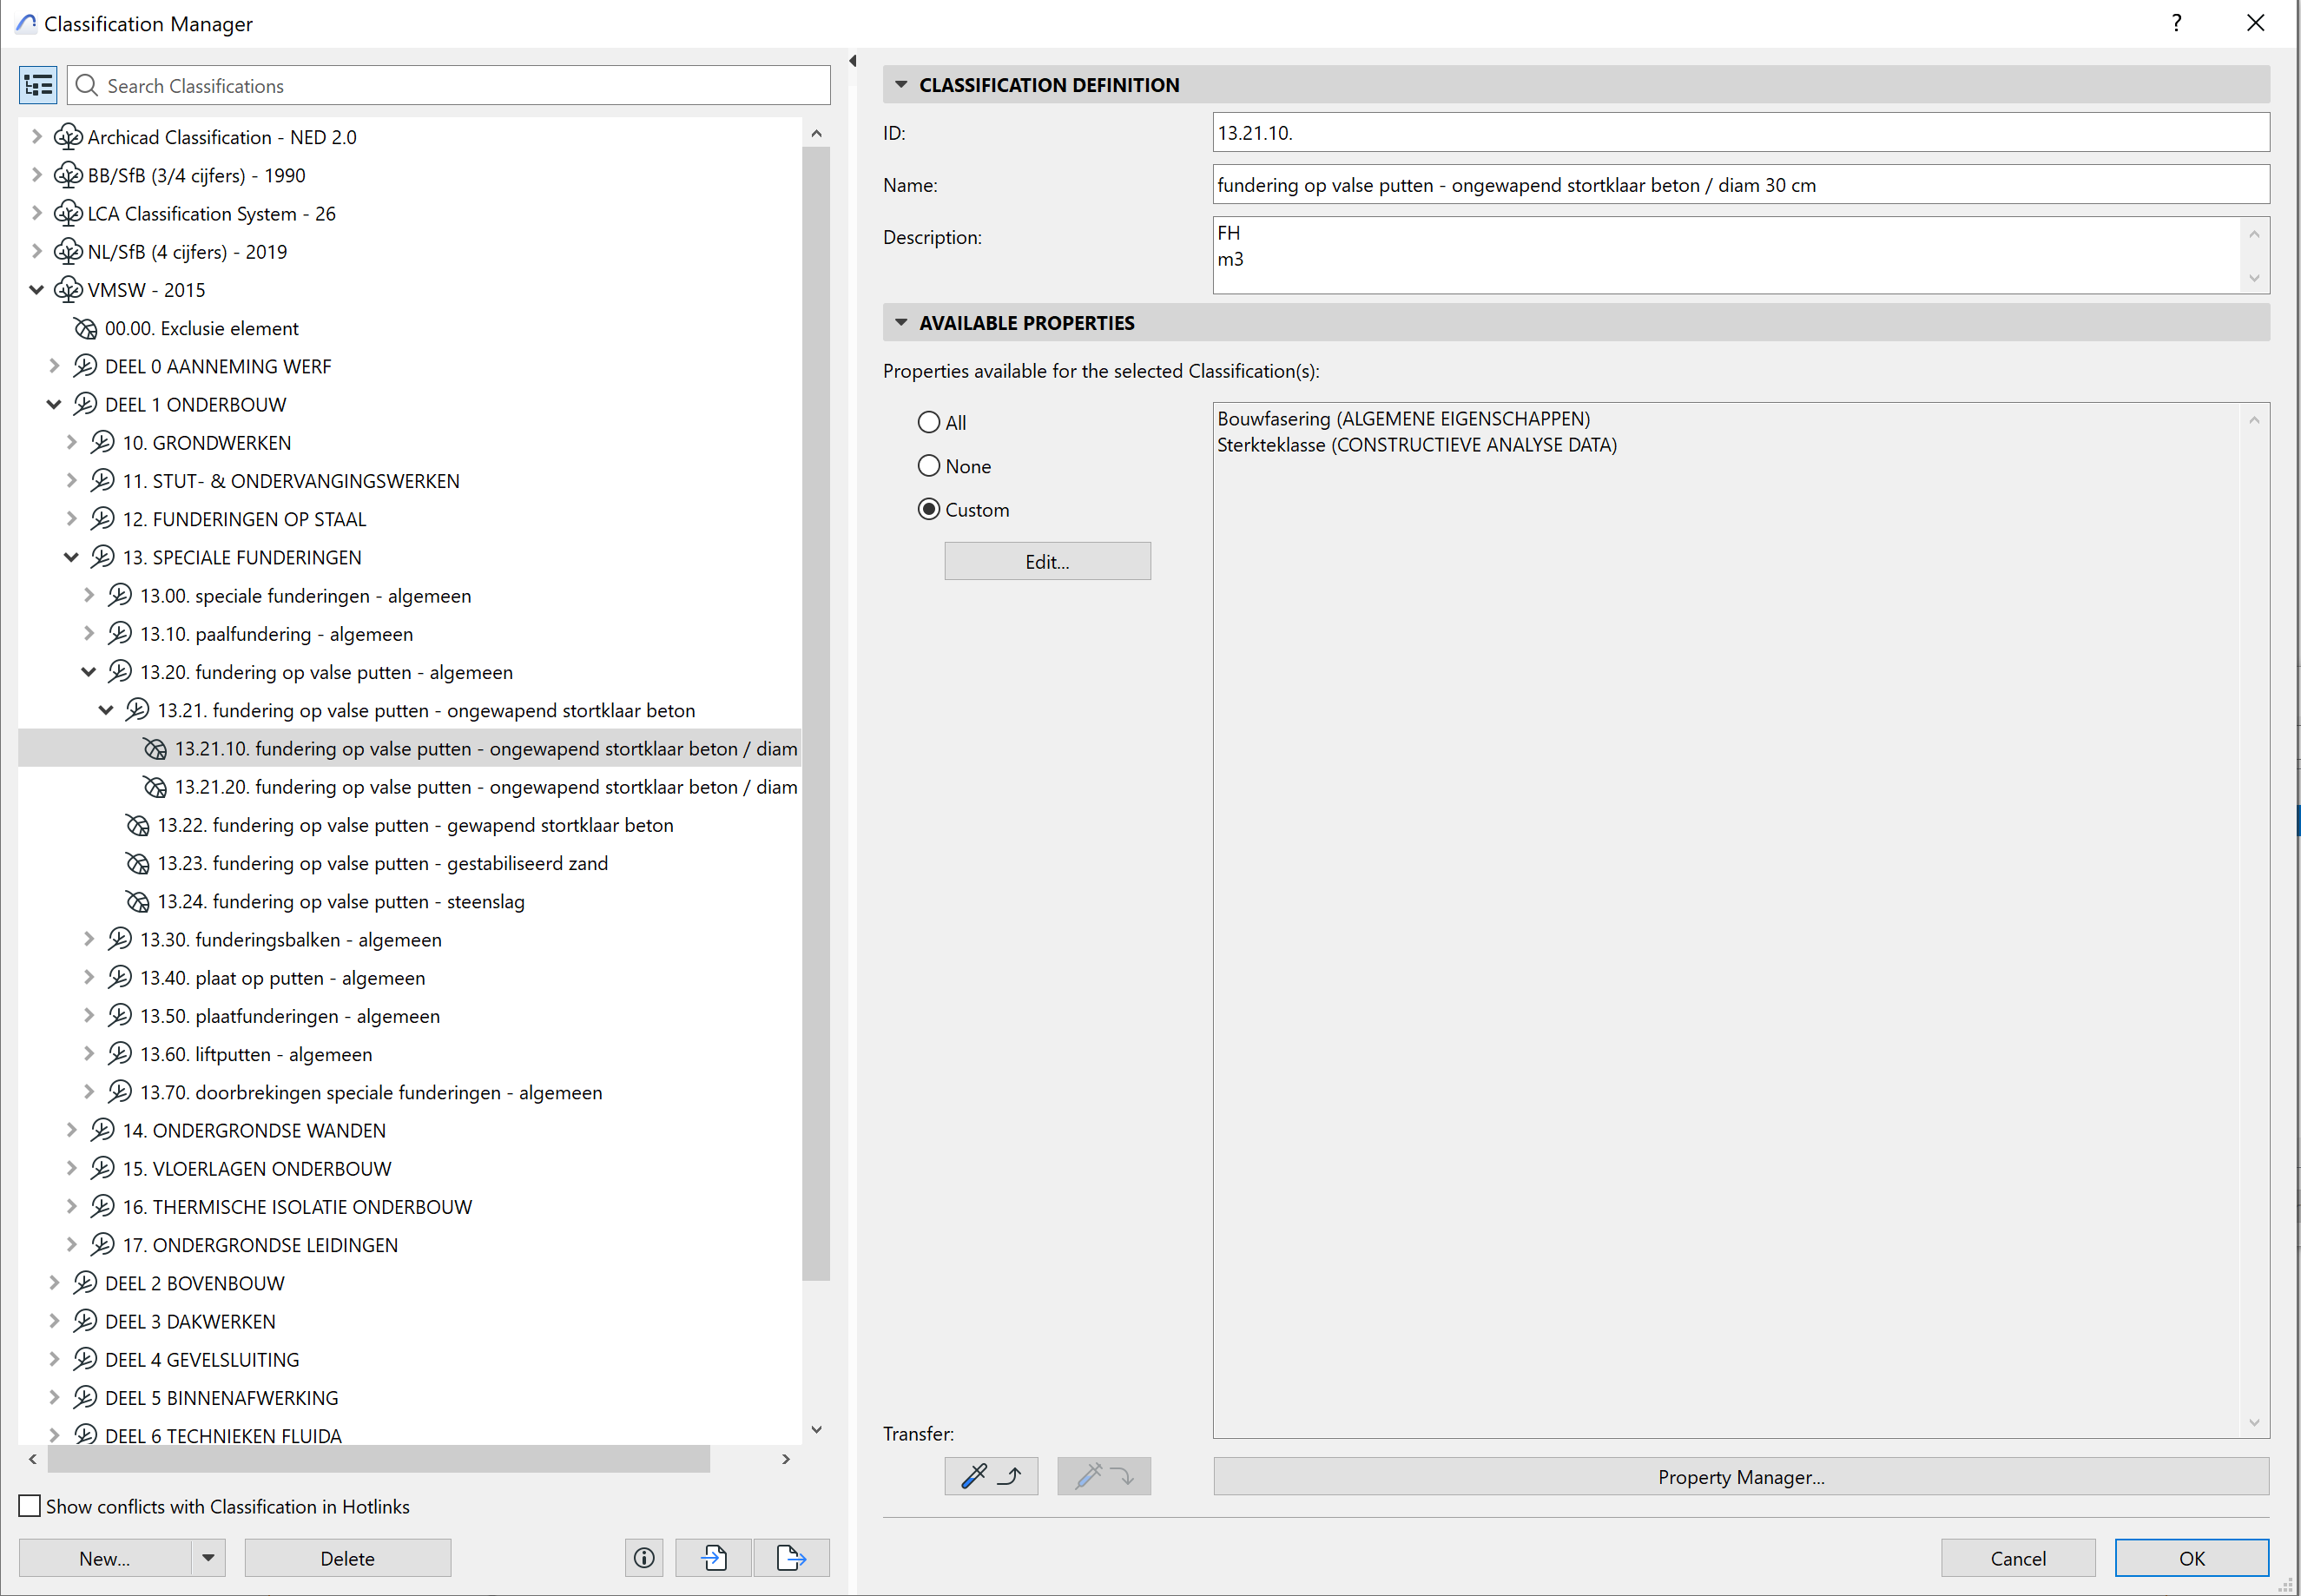Click the 13.22. gewapend stortklaar beton icon
The height and width of the screenshot is (1596, 2301).
tap(138, 825)
